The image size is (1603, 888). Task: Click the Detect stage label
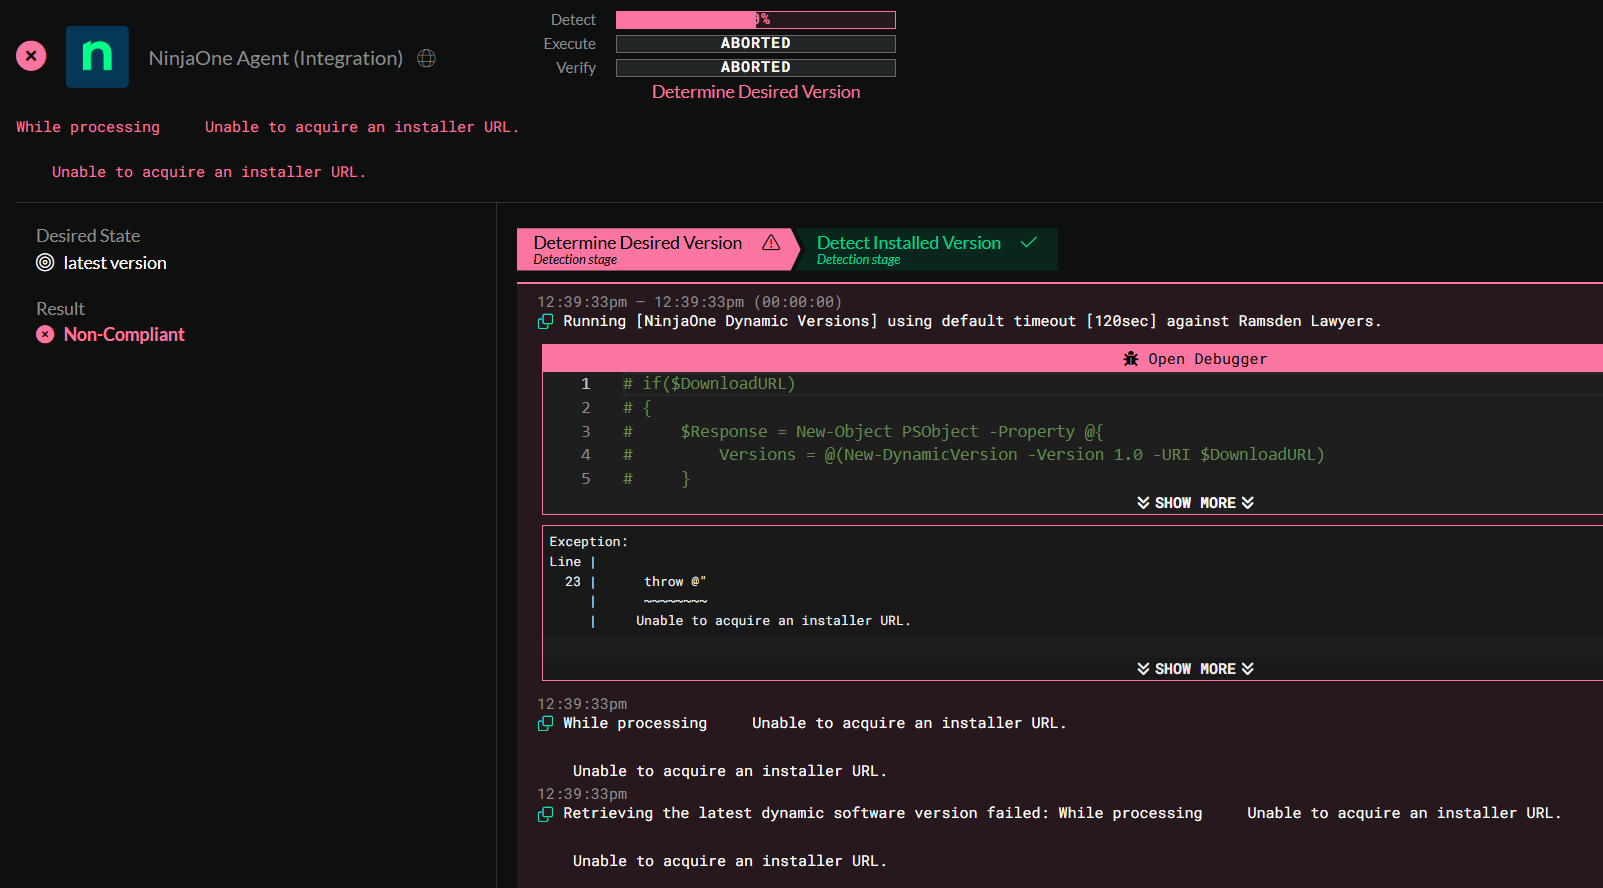pos(573,20)
